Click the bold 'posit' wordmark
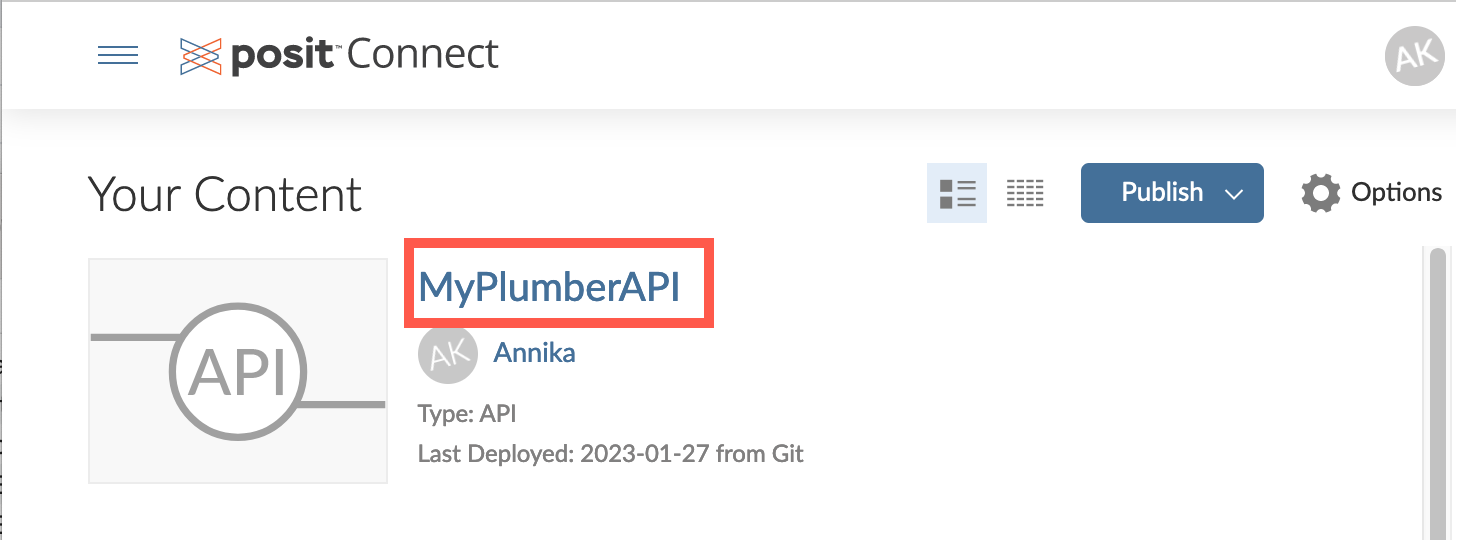 [282, 56]
